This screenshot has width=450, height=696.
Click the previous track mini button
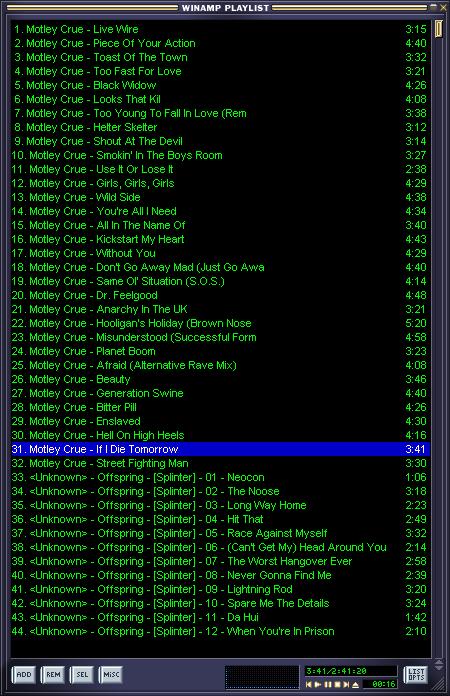(308, 684)
